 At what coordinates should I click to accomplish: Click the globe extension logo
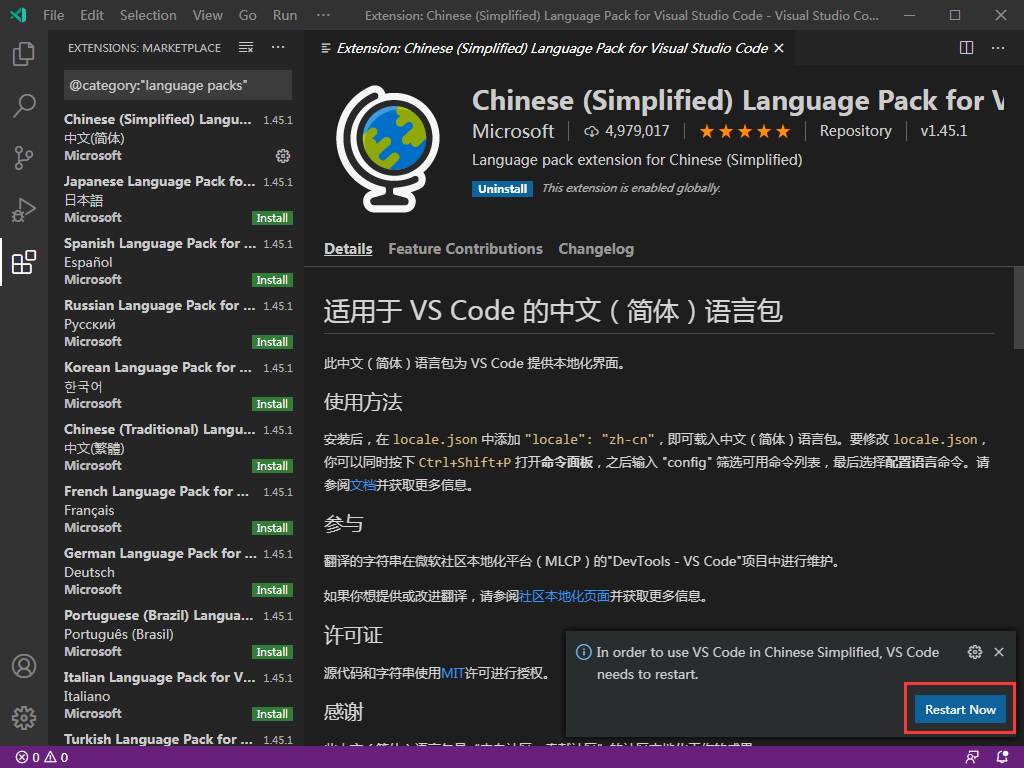coord(388,148)
